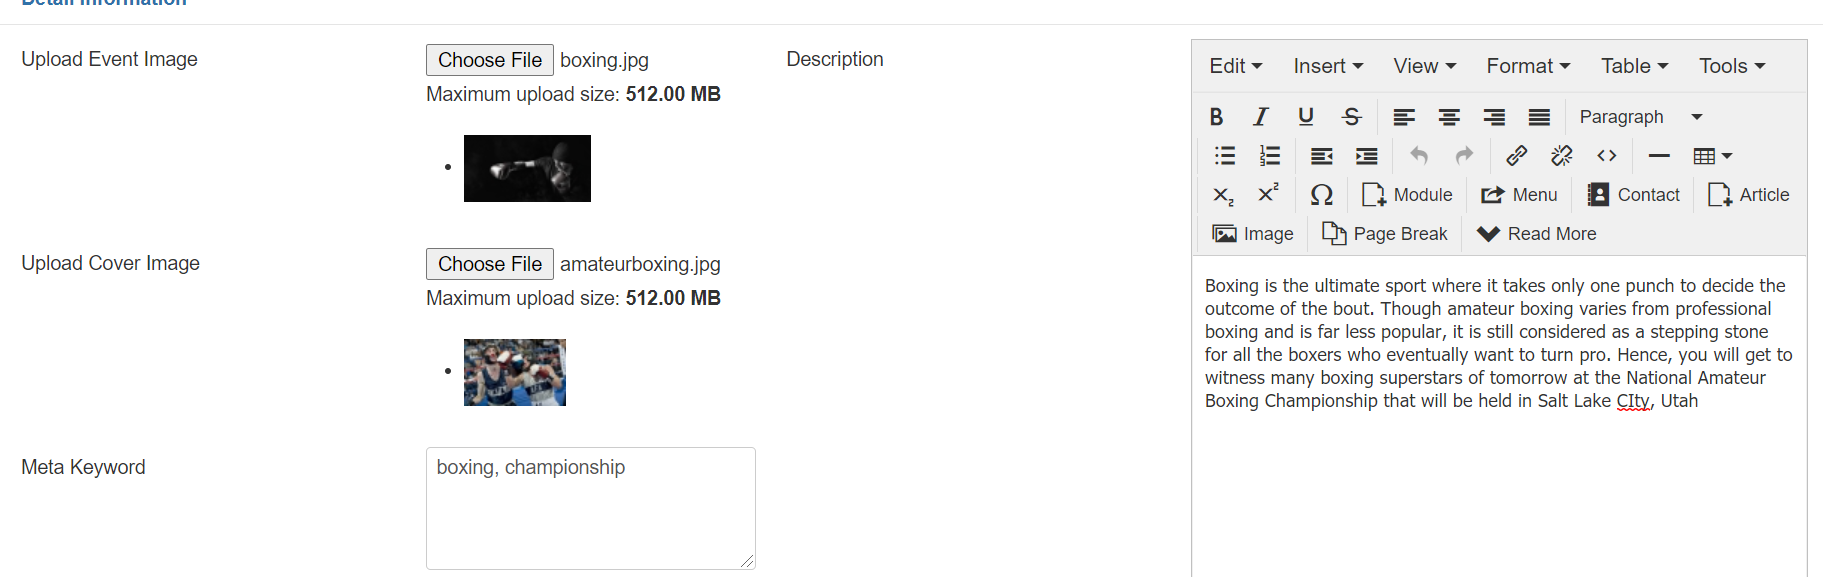Insert a bulleted list
1823x577 pixels.
coord(1225,156)
